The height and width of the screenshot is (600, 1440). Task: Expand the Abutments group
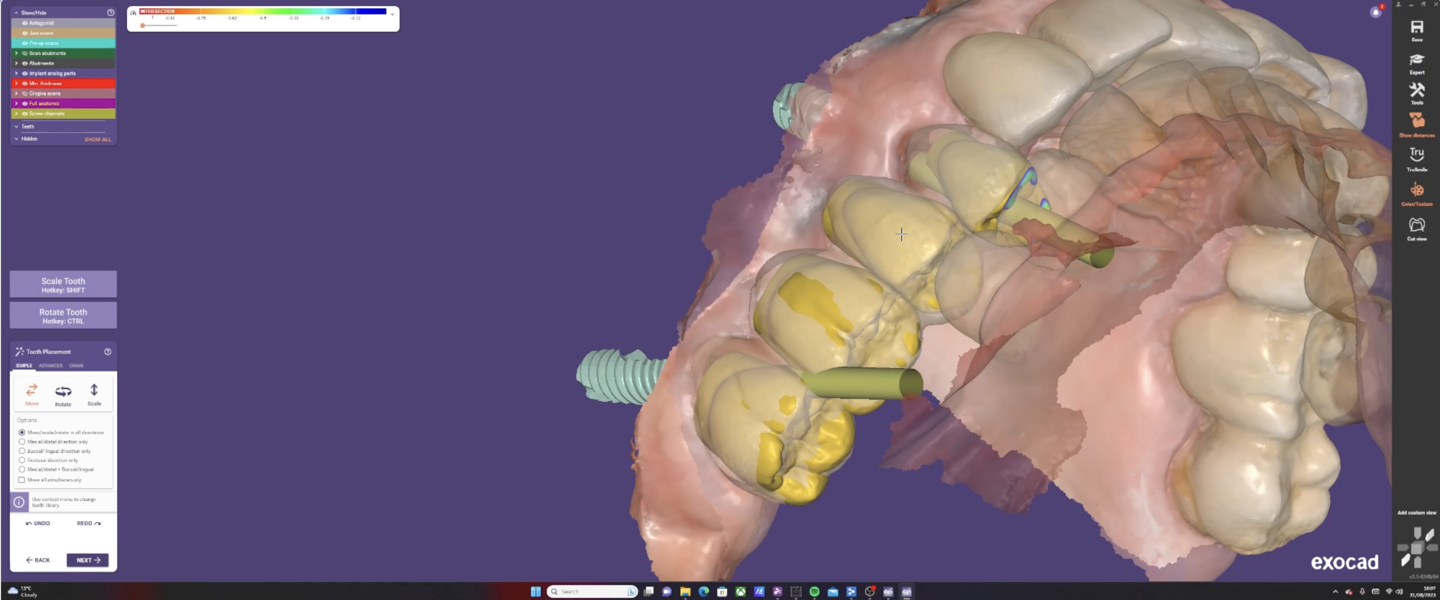17,63
